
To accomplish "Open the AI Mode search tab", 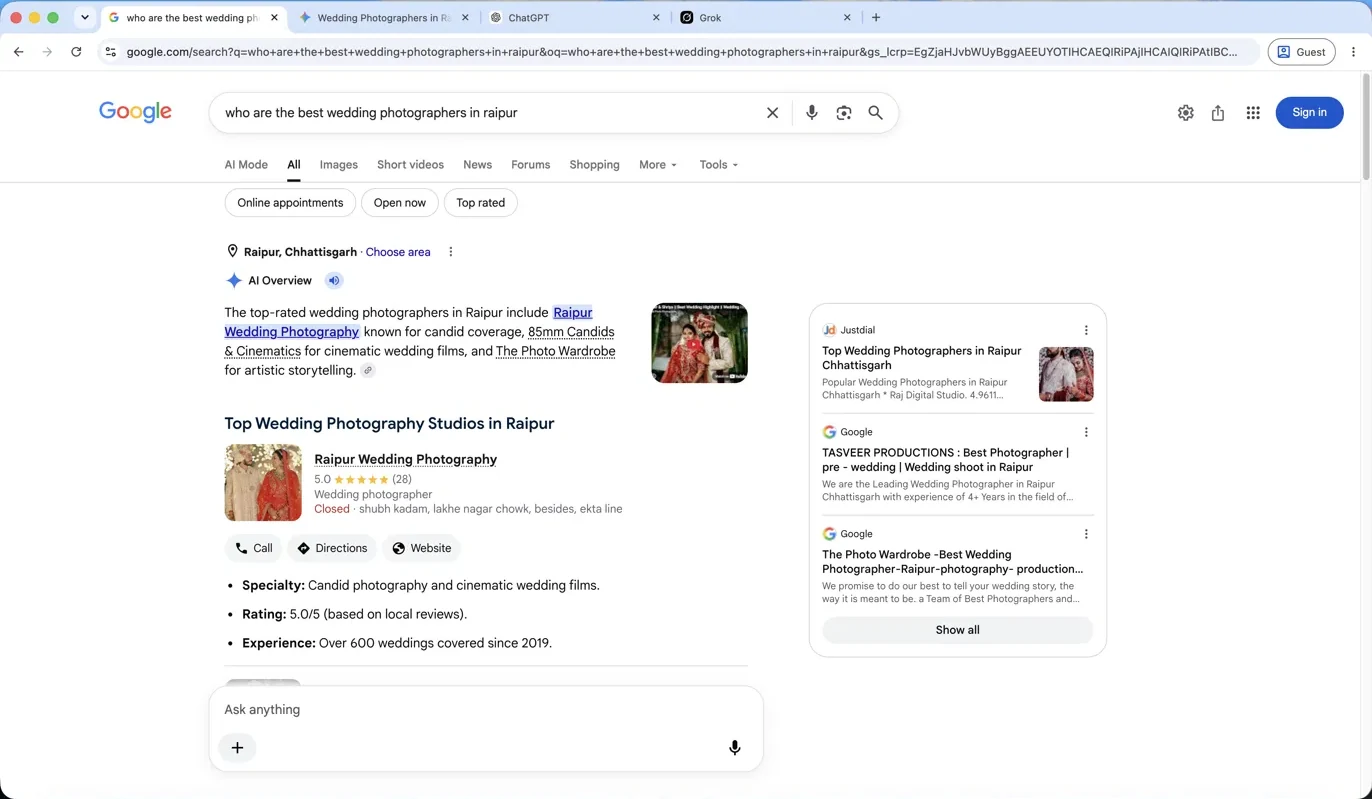I will coord(246,165).
